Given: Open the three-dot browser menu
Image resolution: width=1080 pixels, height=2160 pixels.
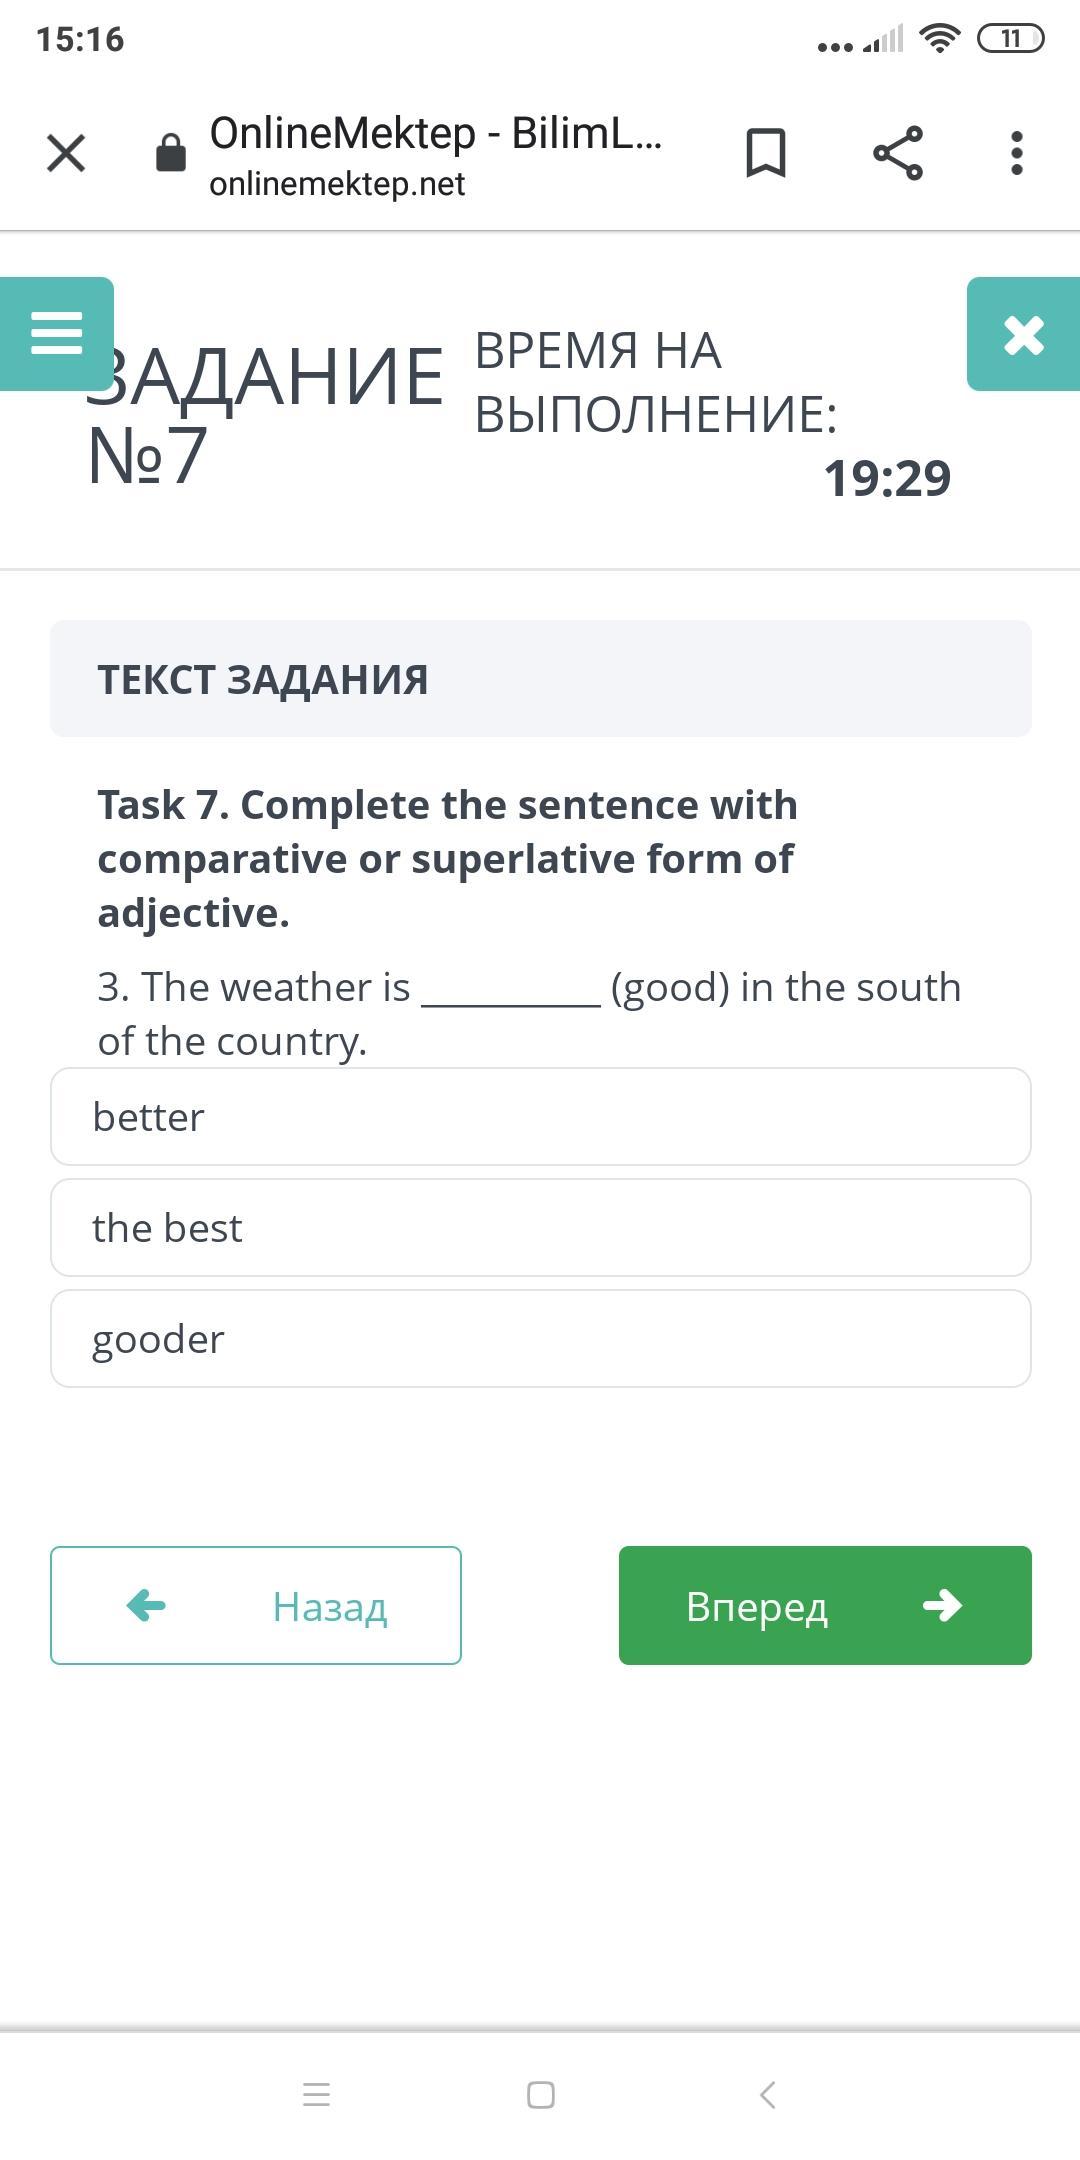Looking at the screenshot, I should tap(1016, 153).
